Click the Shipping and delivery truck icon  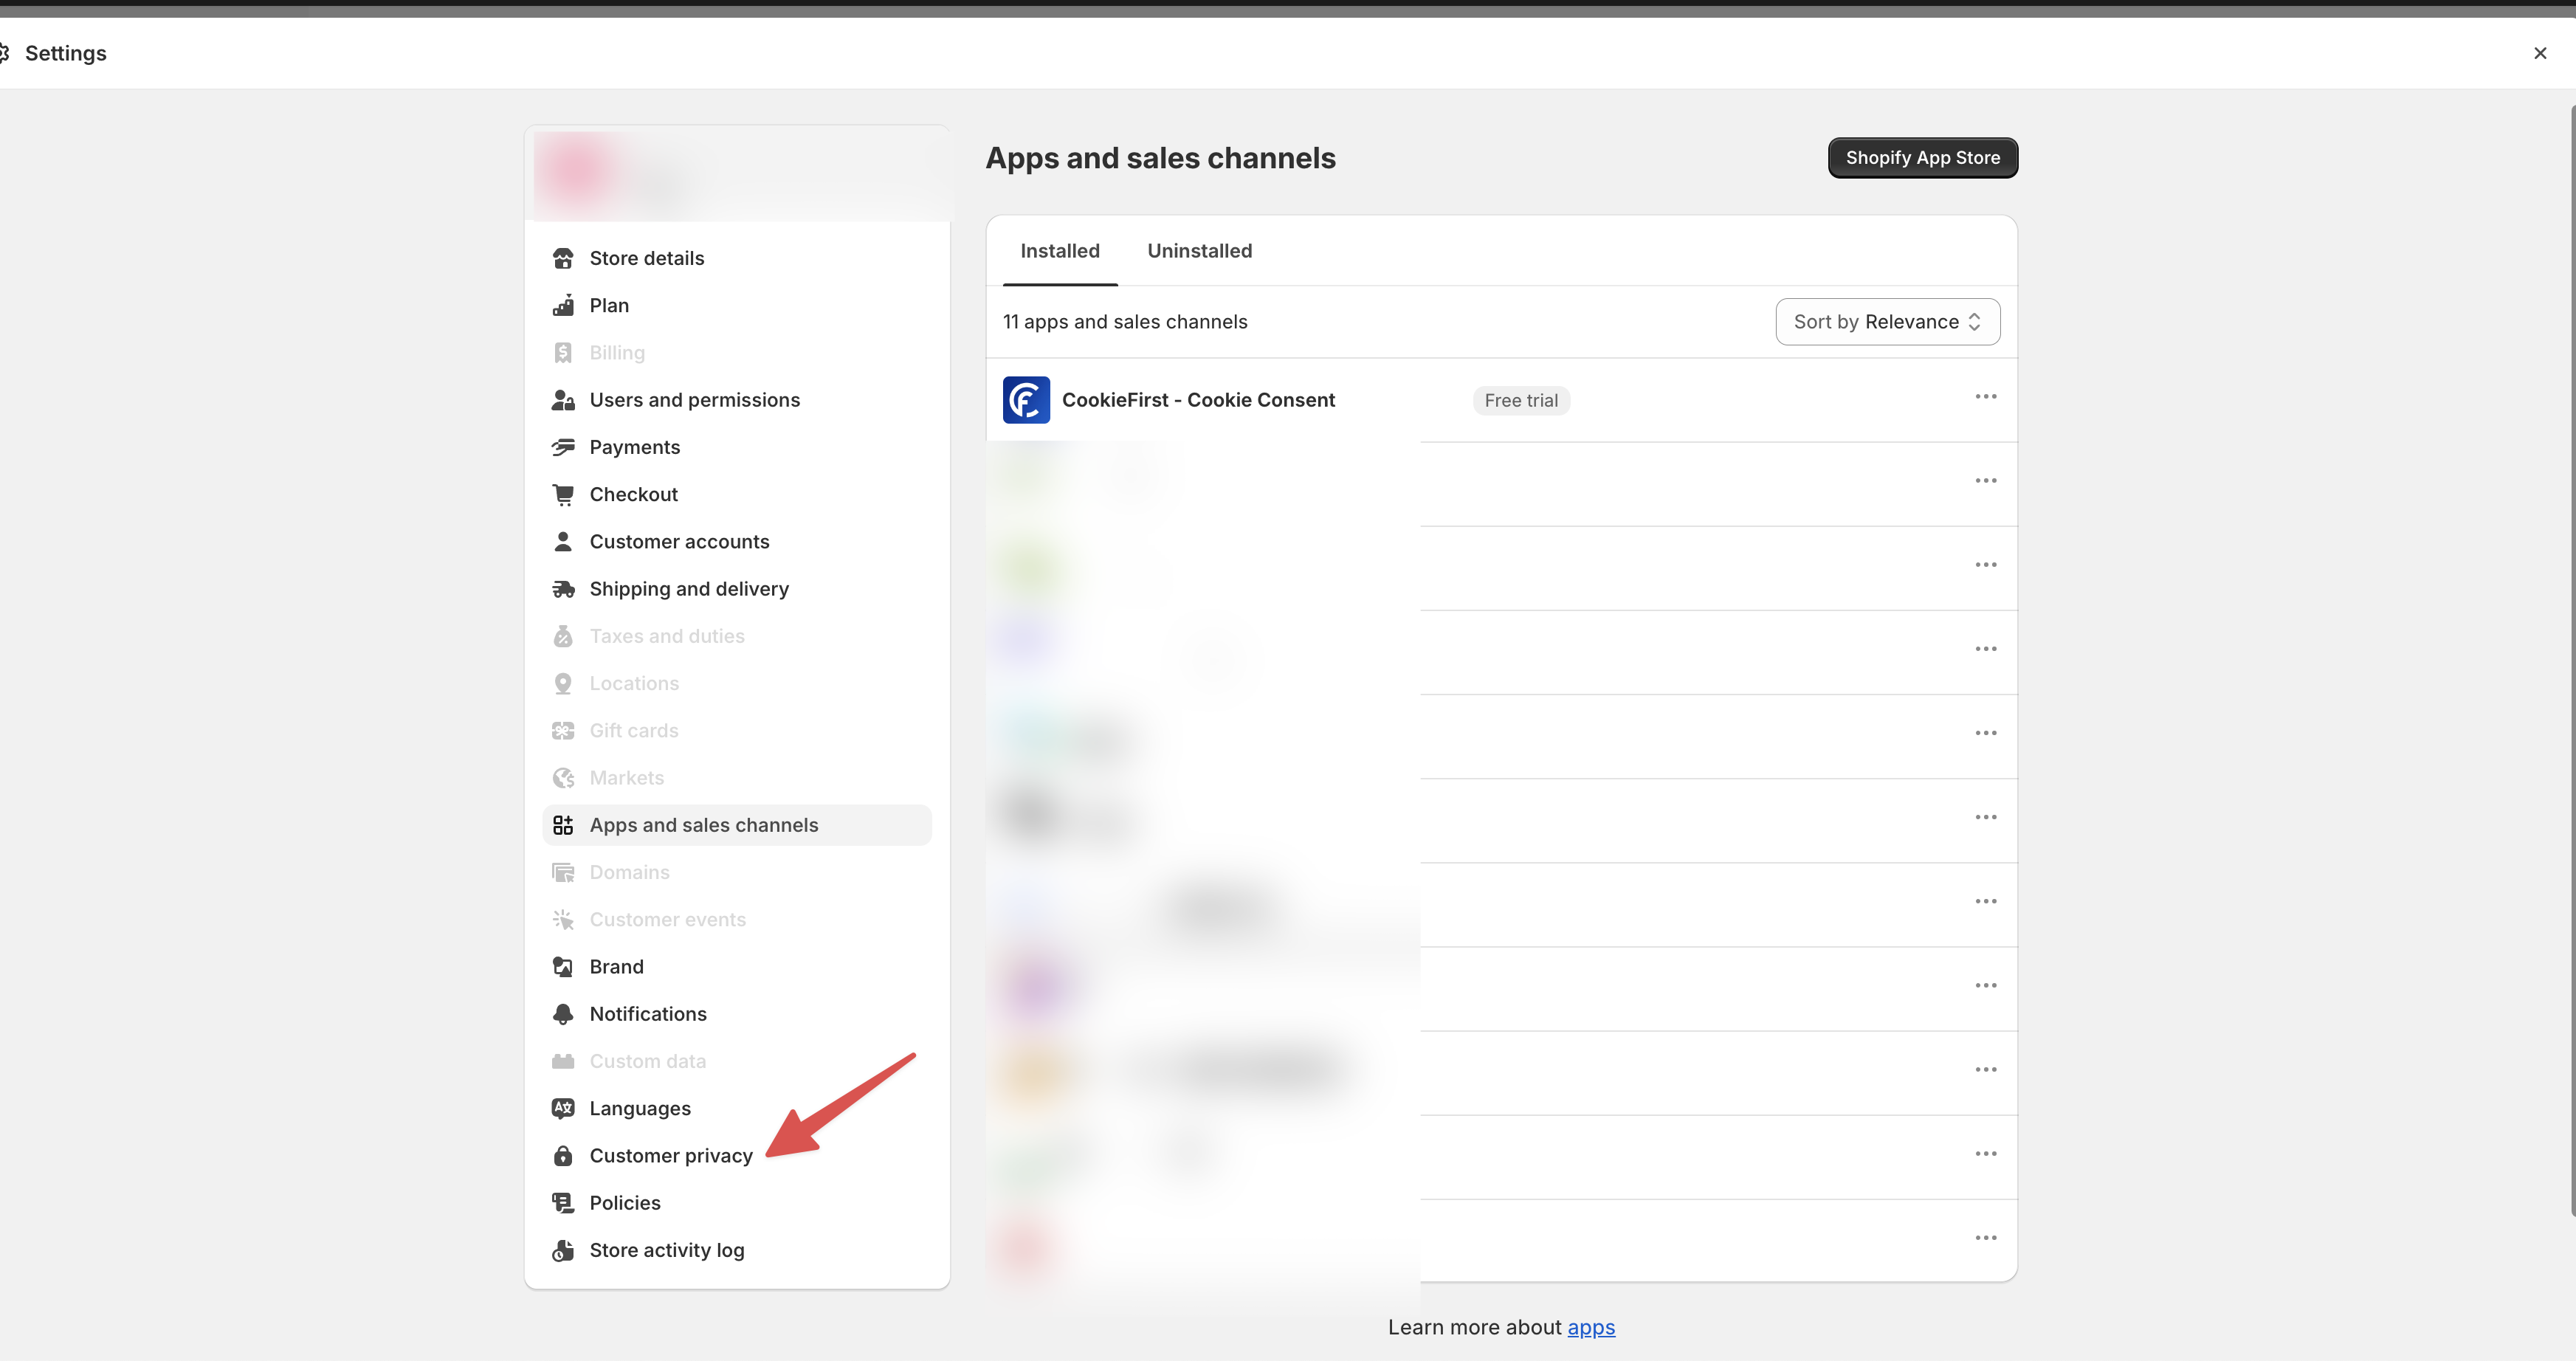click(x=563, y=588)
